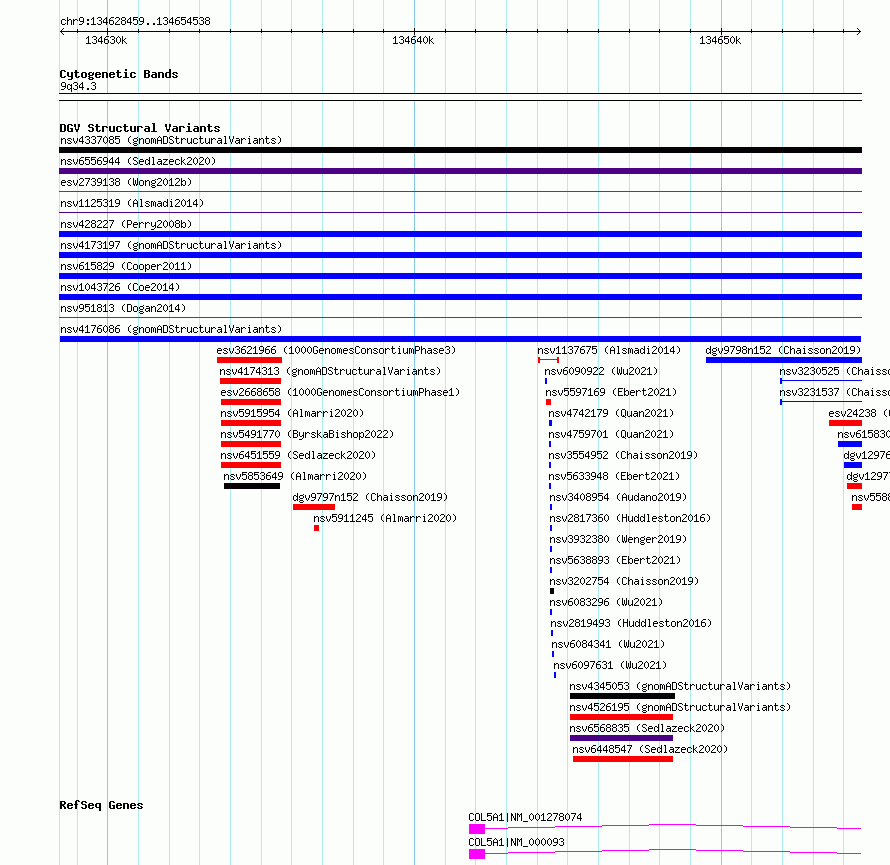Open nsv5633948 Ebert2021 variant
The image size is (890, 865).
tap(614, 476)
